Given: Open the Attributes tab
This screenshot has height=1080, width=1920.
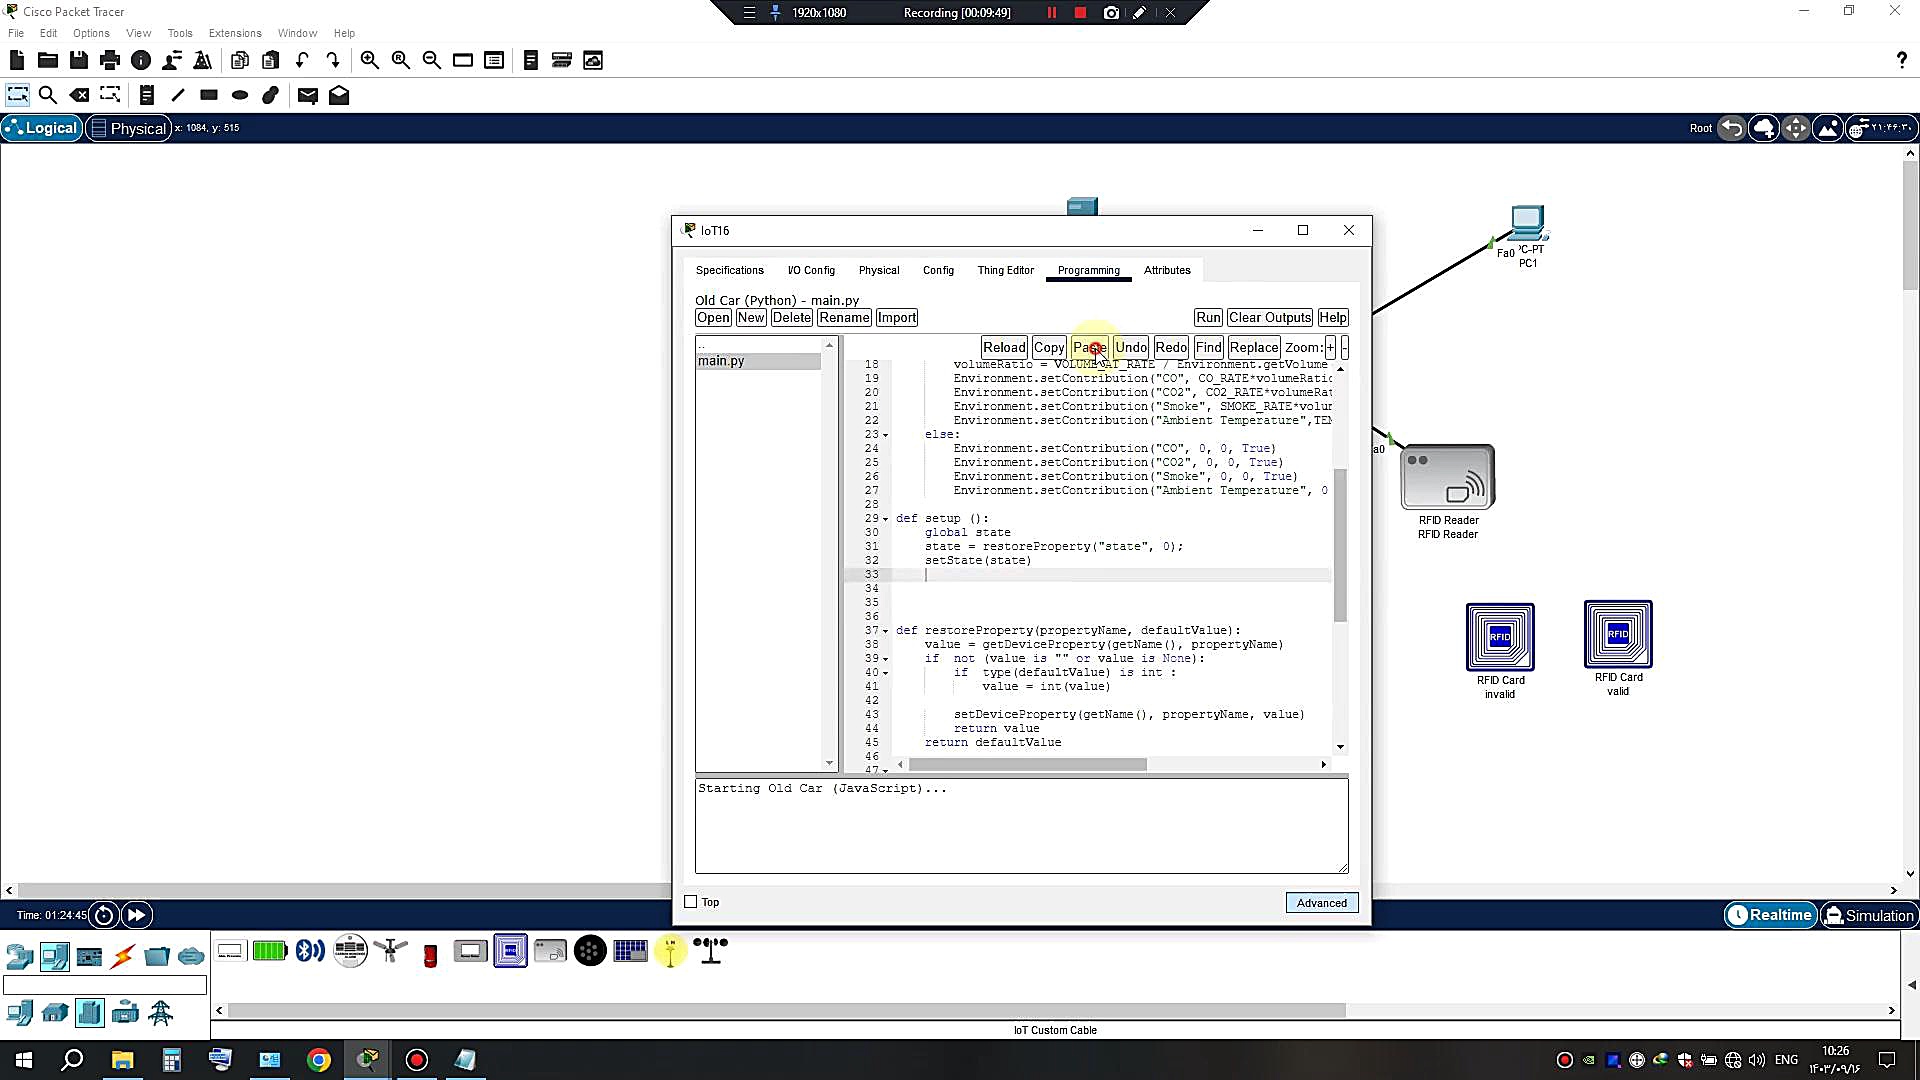Looking at the screenshot, I should (1167, 270).
